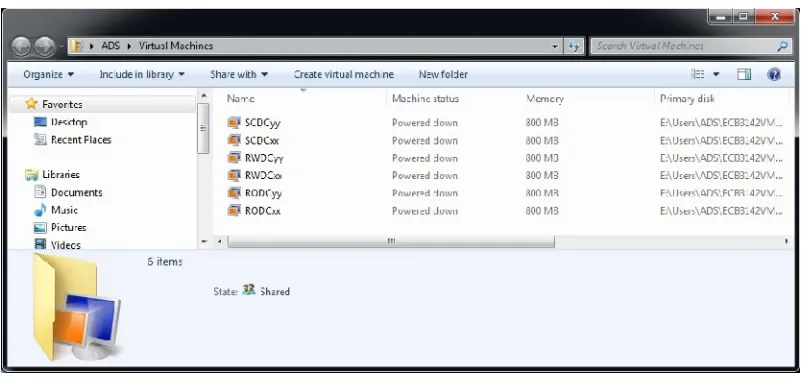Select the SCDCxx virtual machine icon
The image size is (804, 378).
[234, 140]
